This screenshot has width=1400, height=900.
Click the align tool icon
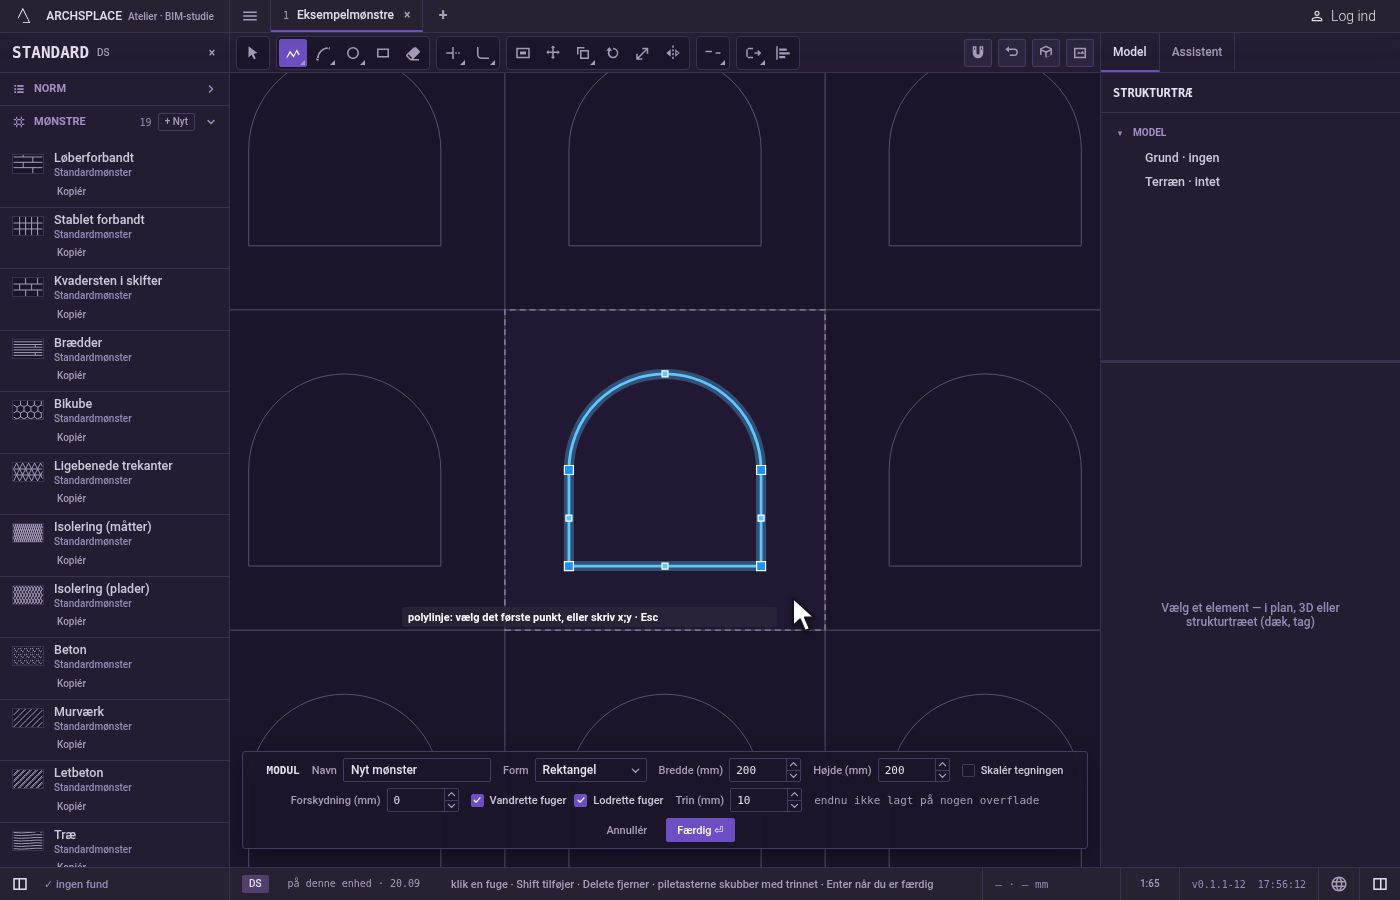tap(783, 53)
